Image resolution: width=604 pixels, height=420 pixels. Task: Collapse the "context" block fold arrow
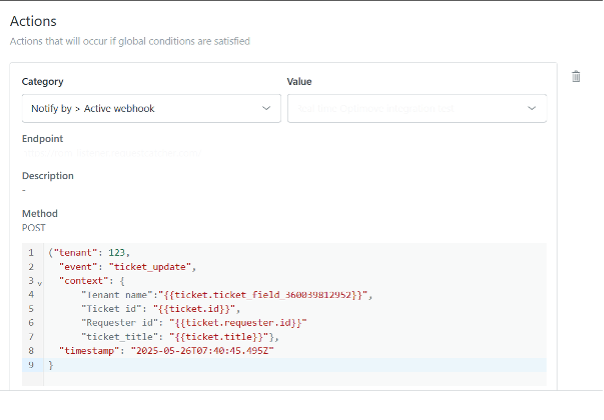point(40,283)
